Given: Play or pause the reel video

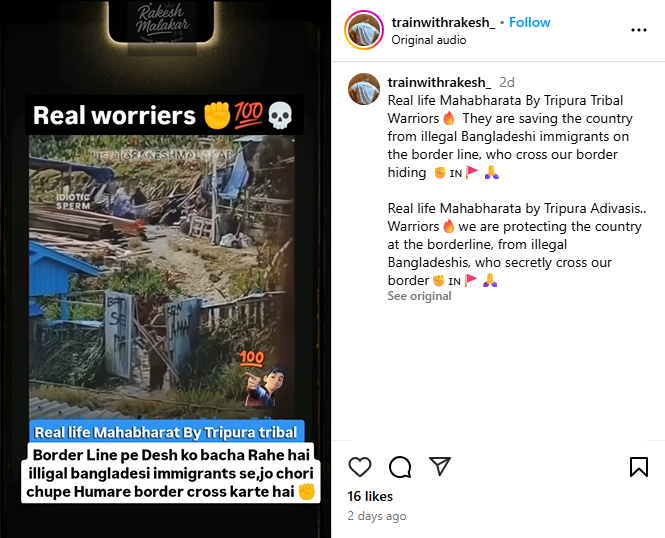Looking at the screenshot, I should (165, 269).
